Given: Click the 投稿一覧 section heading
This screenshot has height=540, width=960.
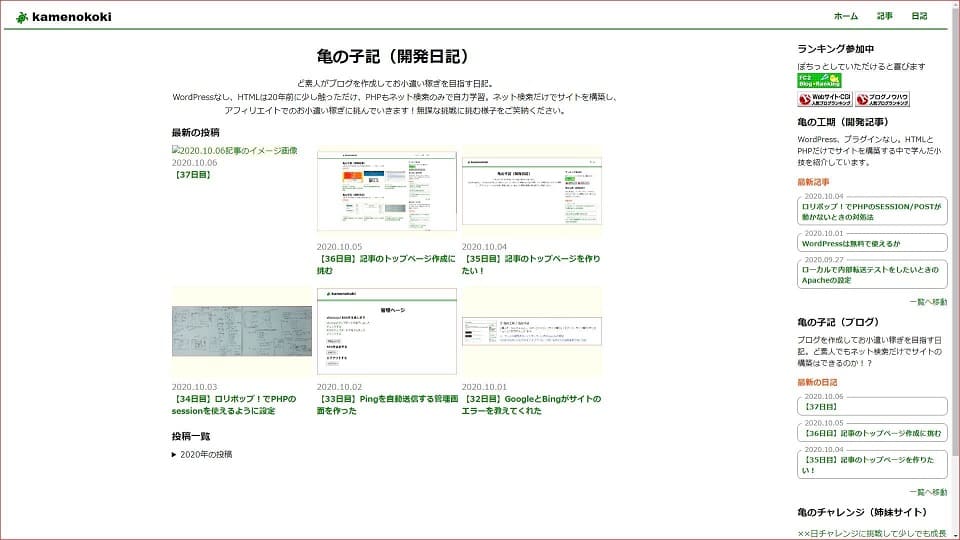Looking at the screenshot, I should [190, 436].
